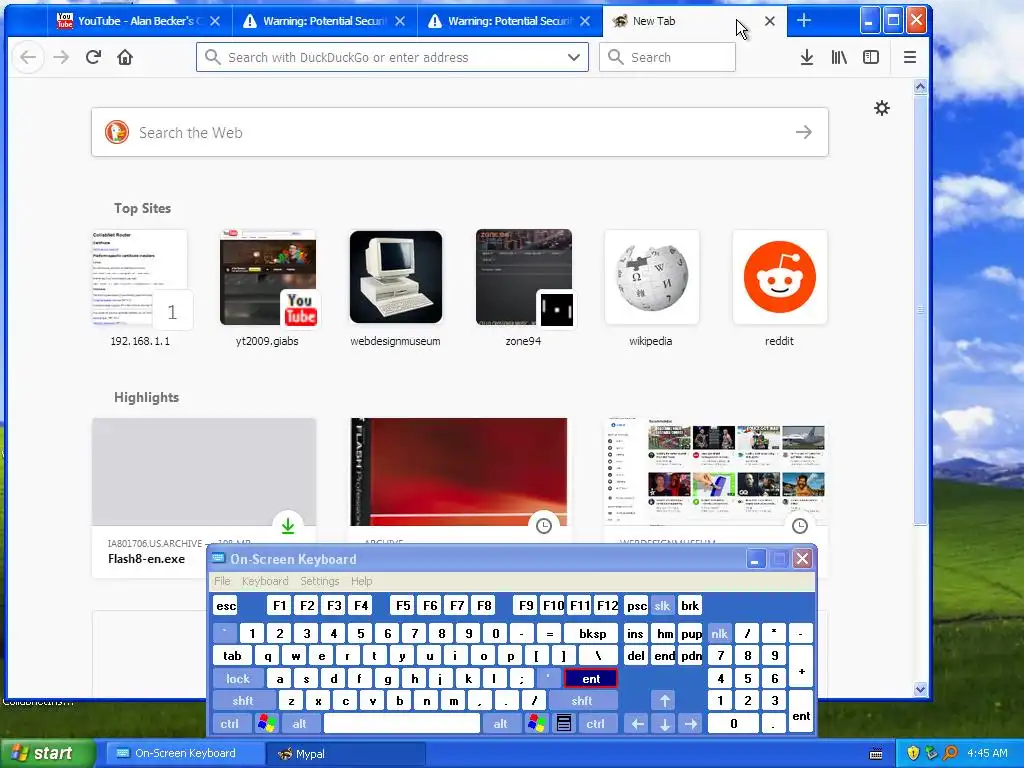Open On-Screen Keyboard Help menu

click(x=361, y=581)
